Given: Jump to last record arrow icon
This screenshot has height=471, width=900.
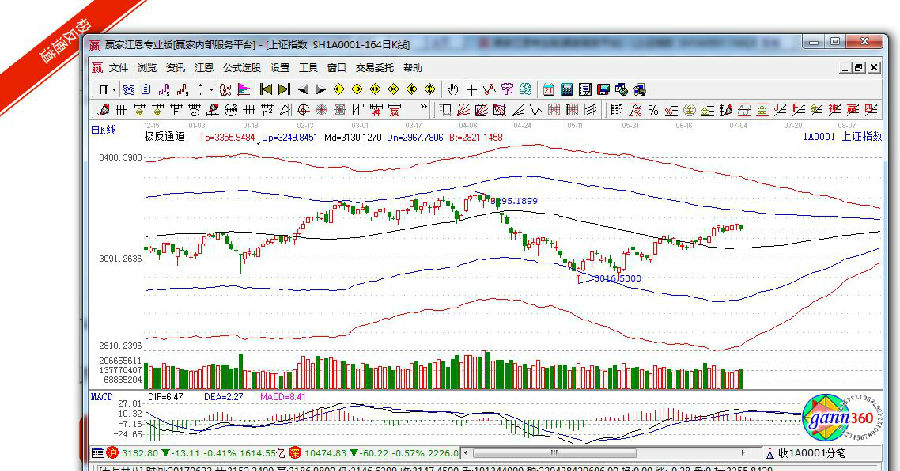Looking at the screenshot, I should 284,89.
